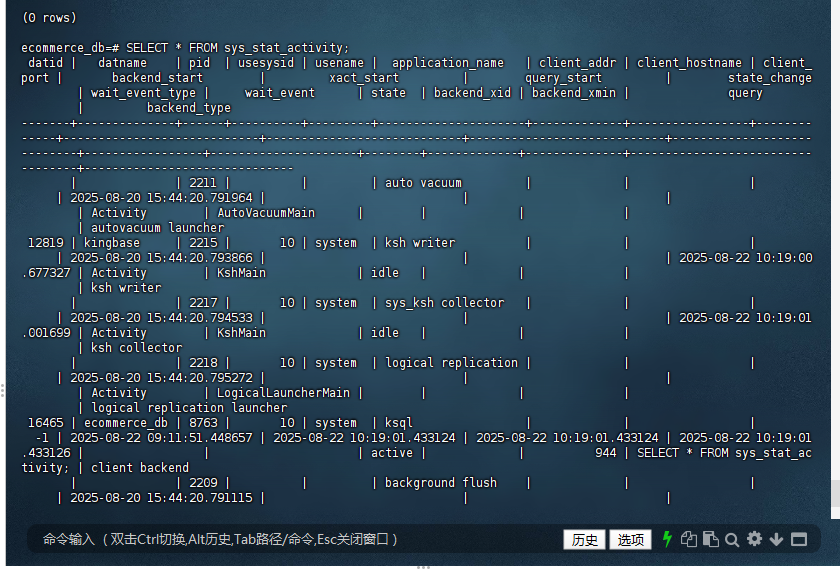Select pid value 2209
The height and width of the screenshot is (569, 840).
[203, 483]
